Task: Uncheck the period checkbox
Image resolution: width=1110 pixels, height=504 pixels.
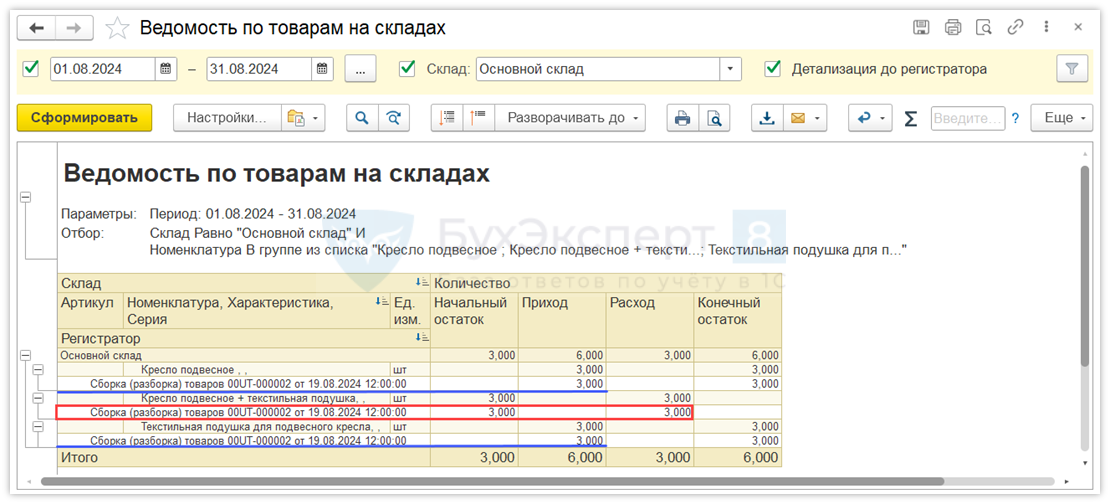Action: click(x=31, y=69)
